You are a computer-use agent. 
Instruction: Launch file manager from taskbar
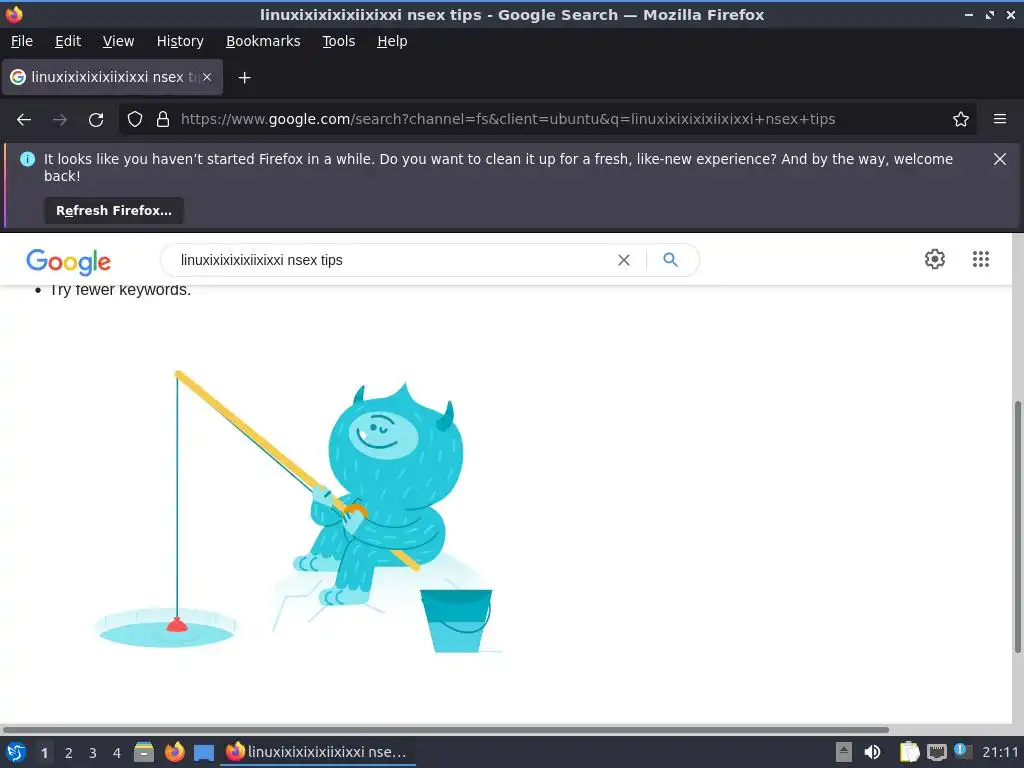pyautogui.click(x=144, y=752)
